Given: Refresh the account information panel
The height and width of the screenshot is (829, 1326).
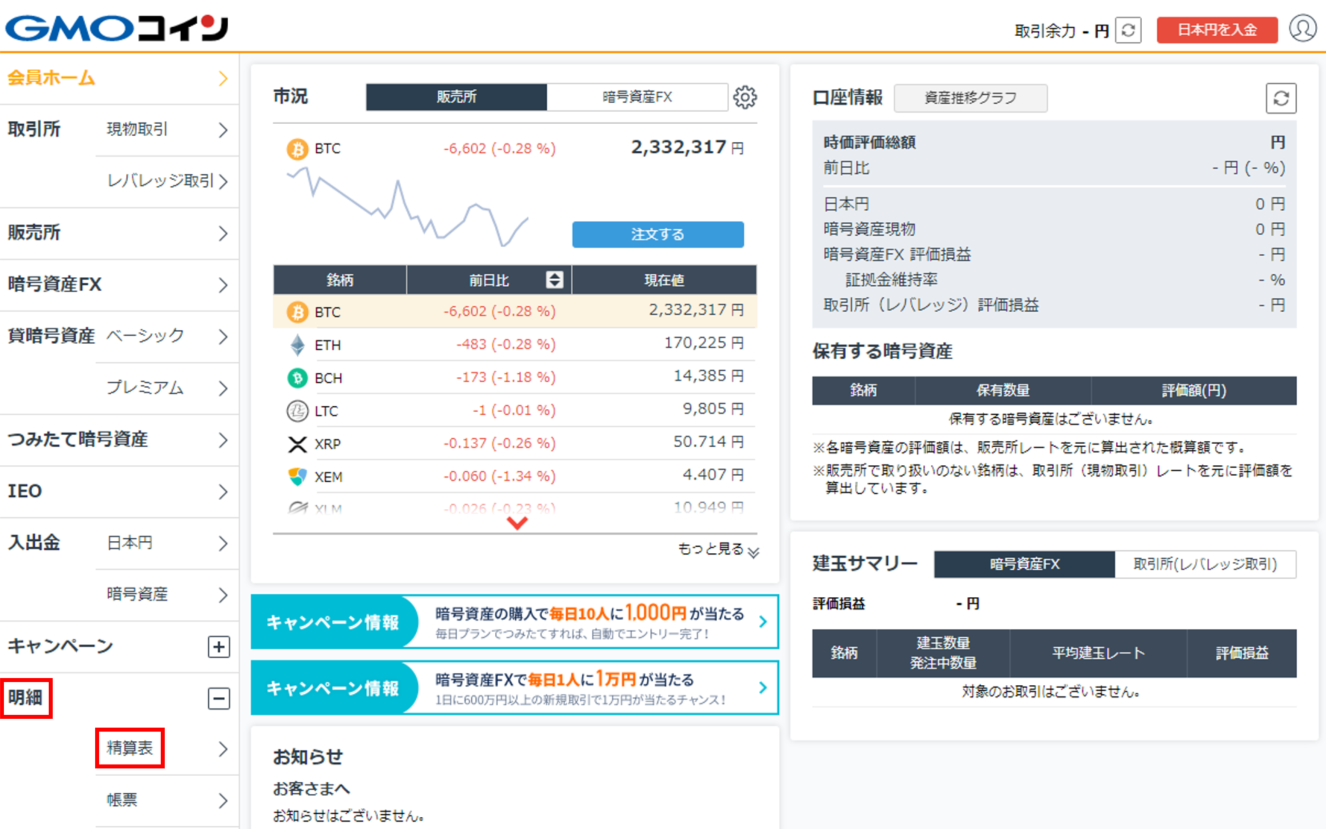Looking at the screenshot, I should tap(1281, 98).
